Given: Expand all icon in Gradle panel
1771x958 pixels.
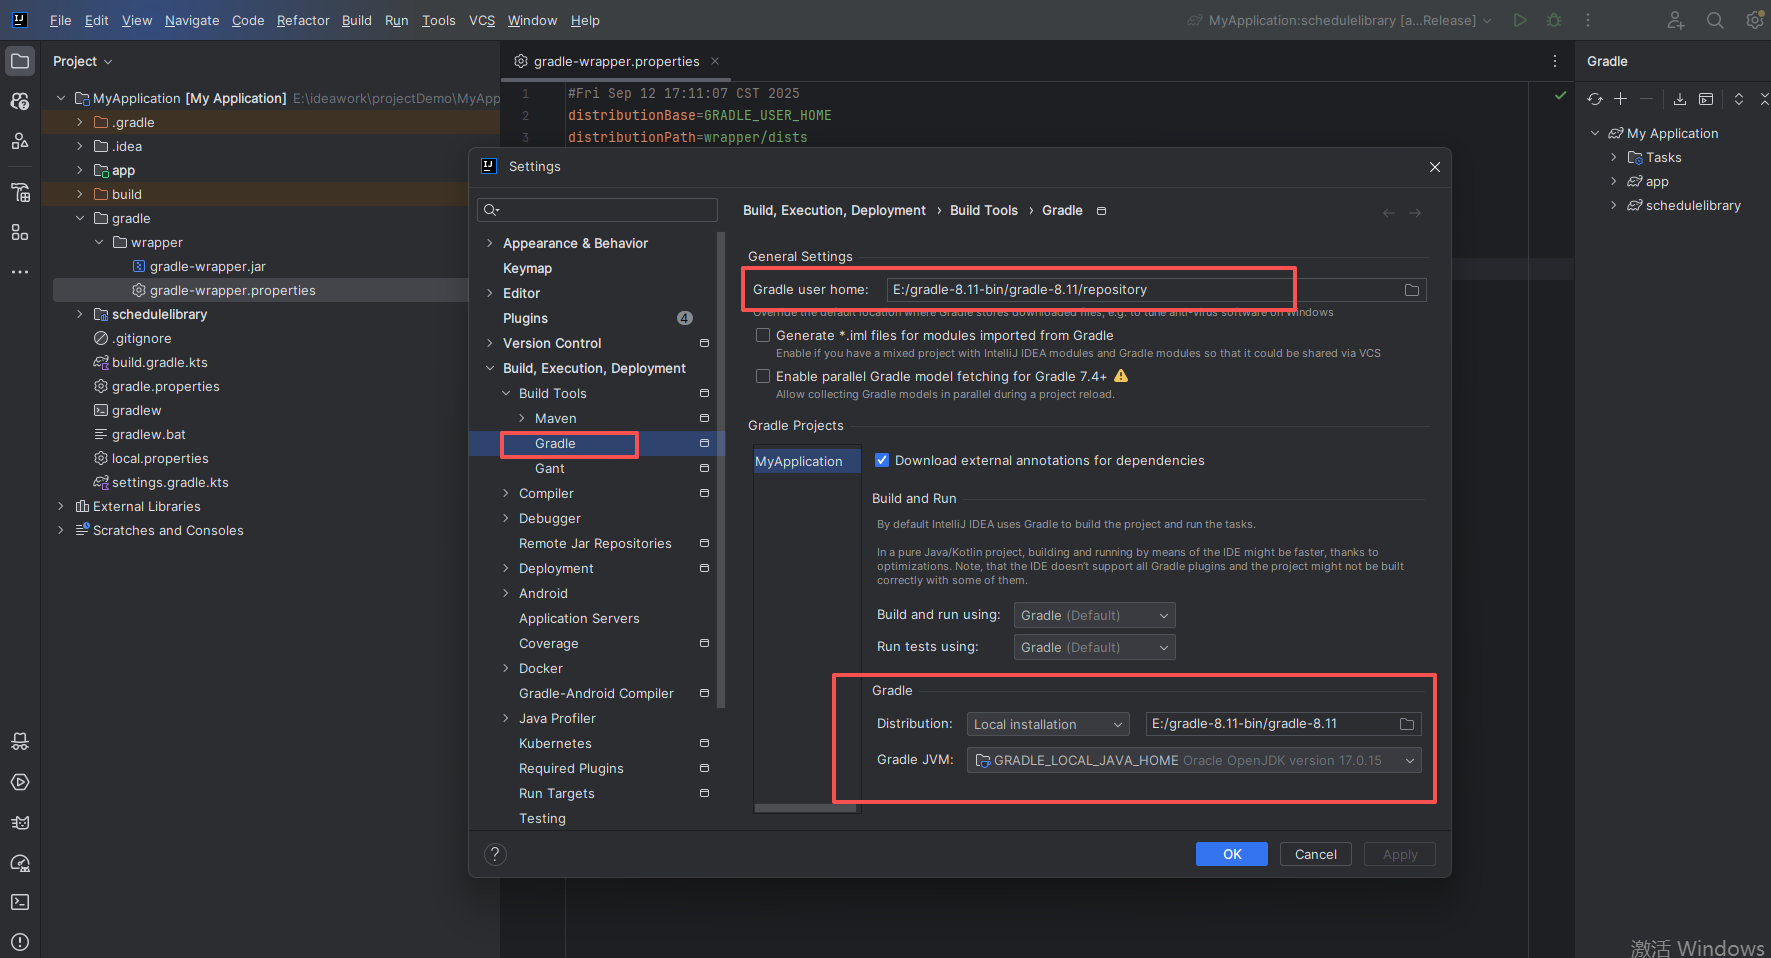Looking at the screenshot, I should 1739,99.
